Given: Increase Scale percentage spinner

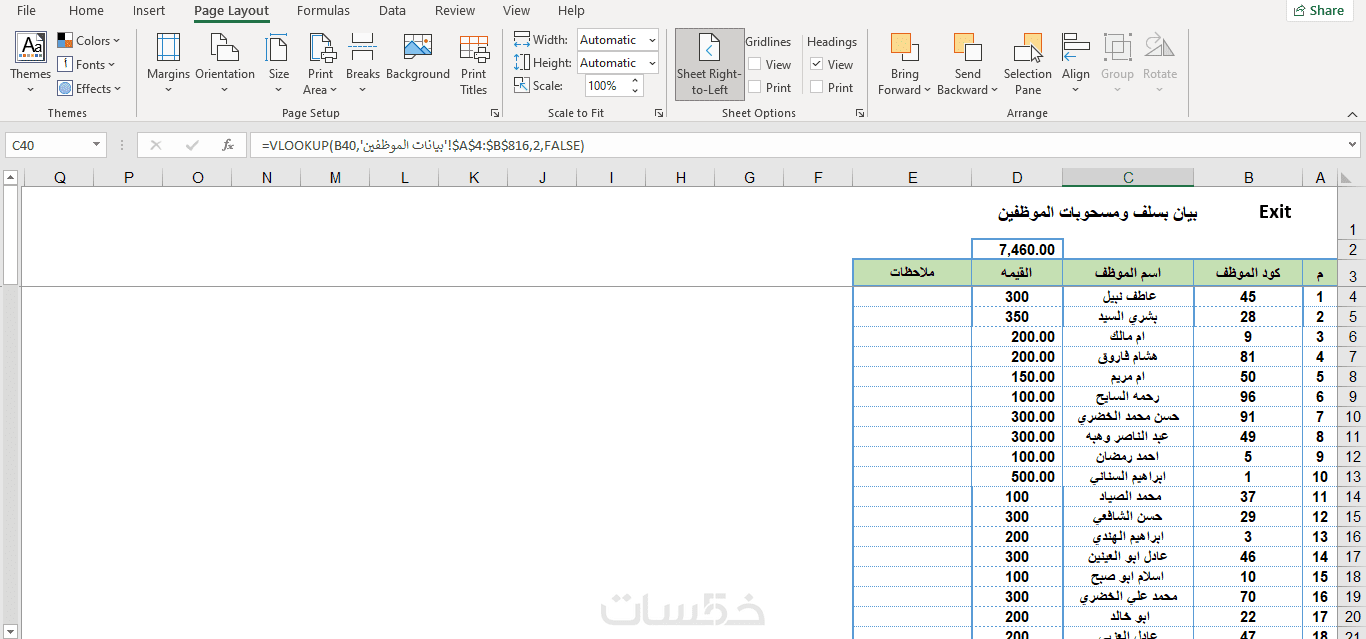Looking at the screenshot, I should [634, 82].
